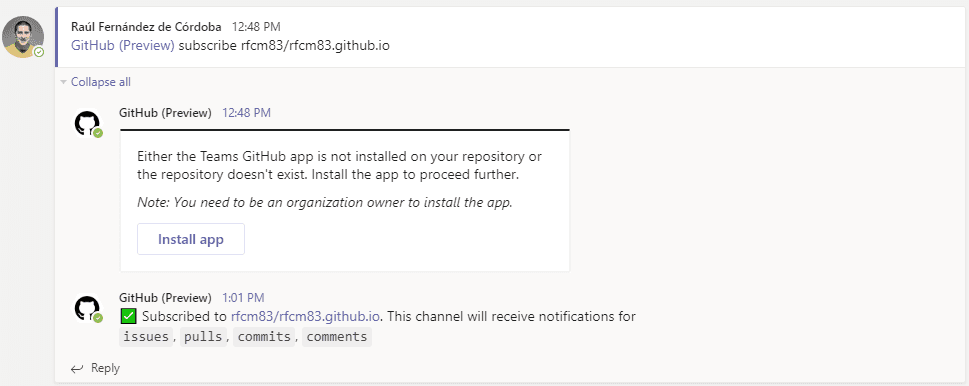Open Raúl Fernández de Córdoba's profile picture
The height and width of the screenshot is (386, 969).
pyautogui.click(x=23, y=37)
